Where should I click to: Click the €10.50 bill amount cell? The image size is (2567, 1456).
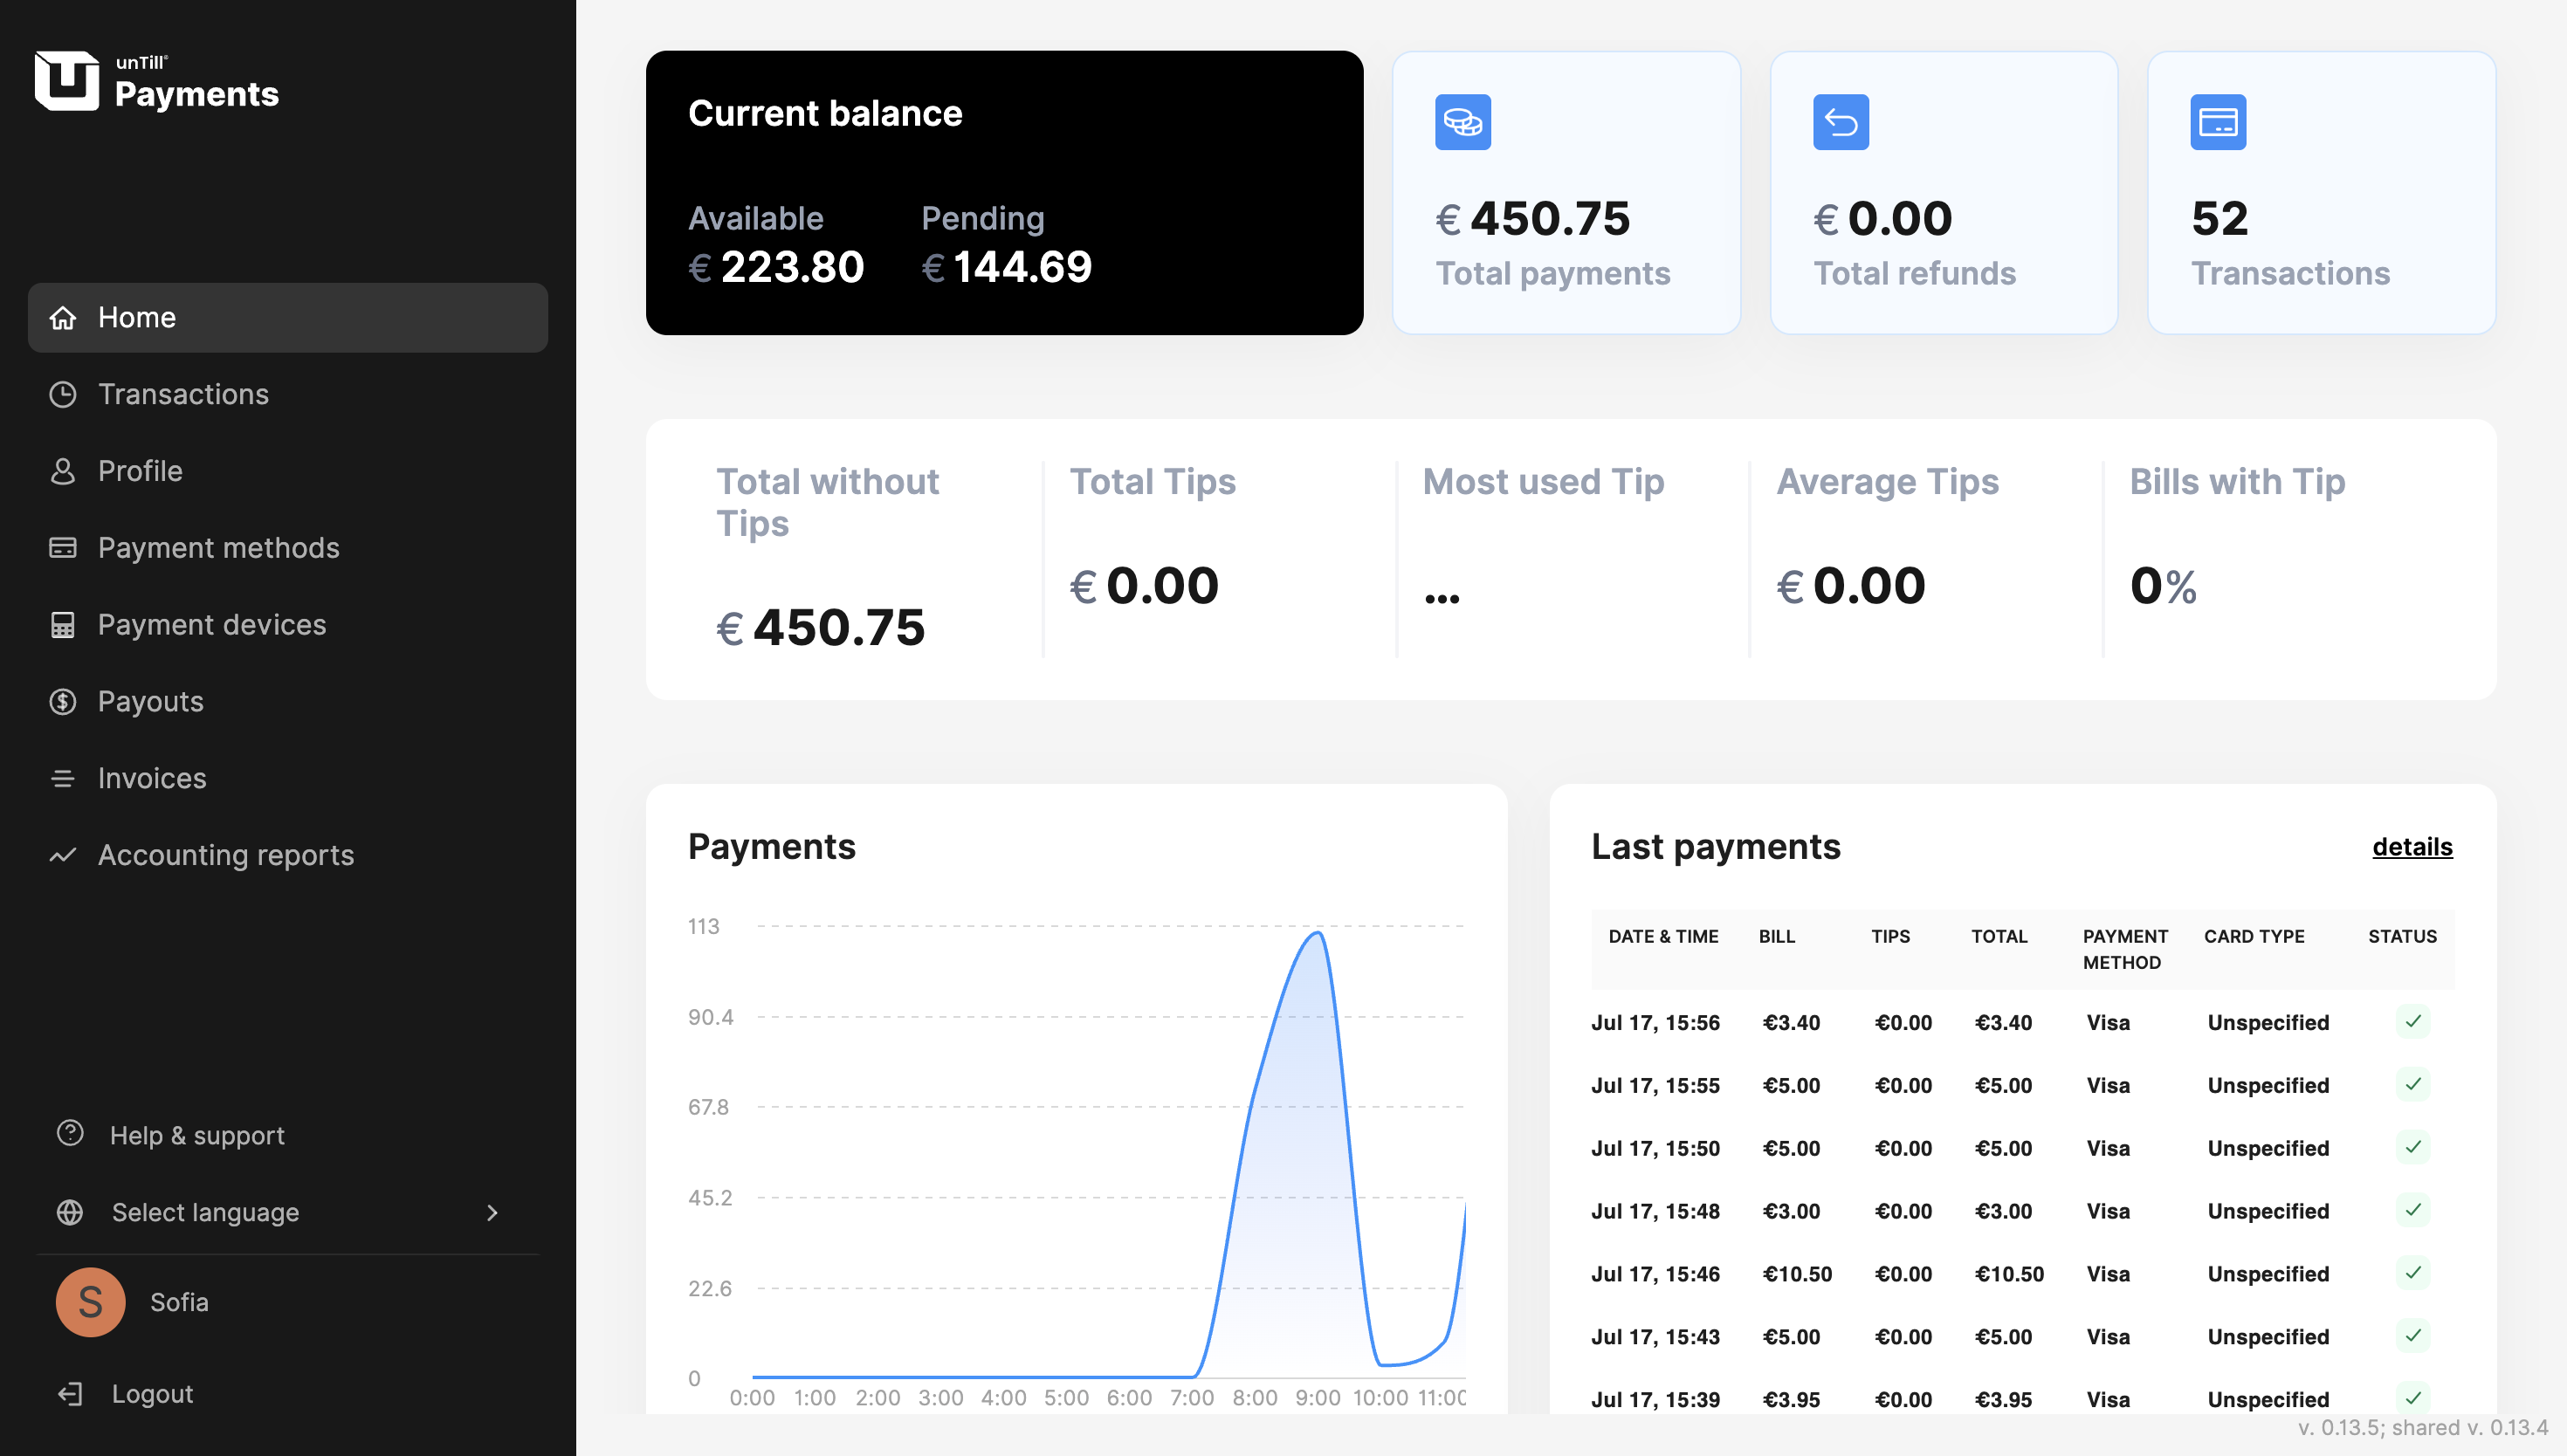click(x=1797, y=1274)
